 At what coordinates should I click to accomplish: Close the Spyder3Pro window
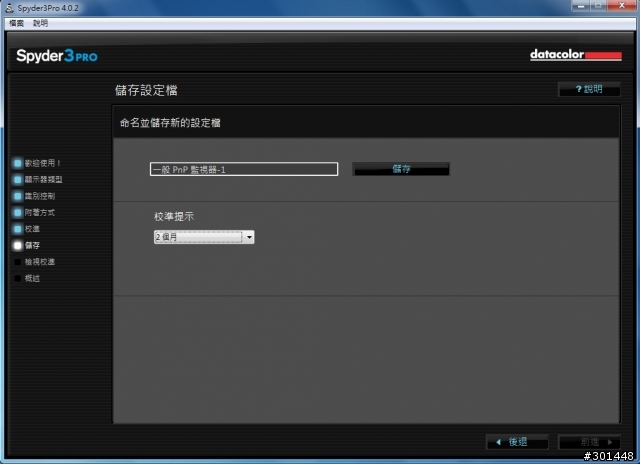tap(622, 6)
